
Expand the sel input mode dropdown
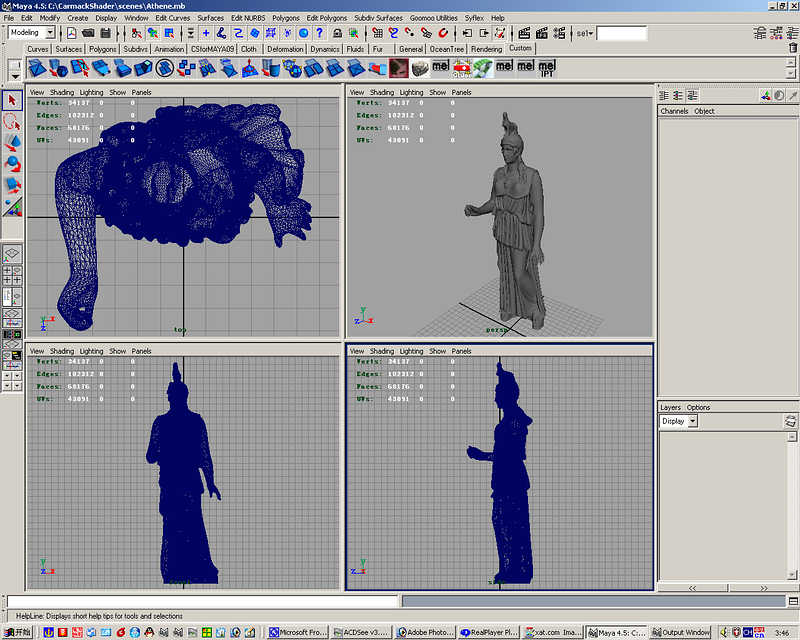(585, 33)
